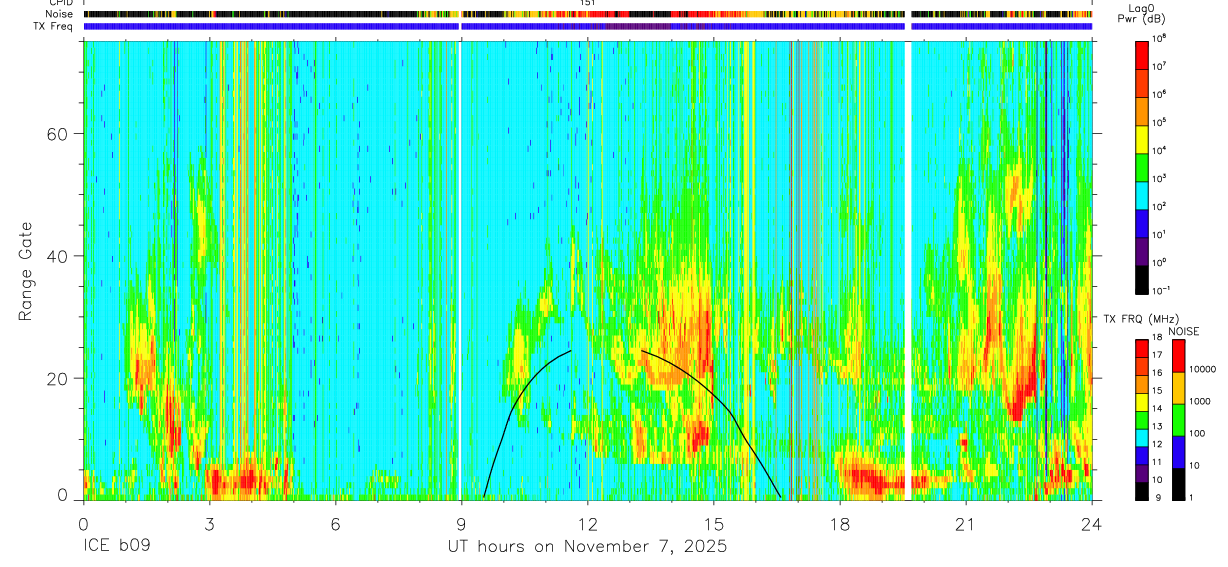This screenshot has width=1228, height=567.
Task: Click the 'NOISE' legend title
Action: 1184,331
